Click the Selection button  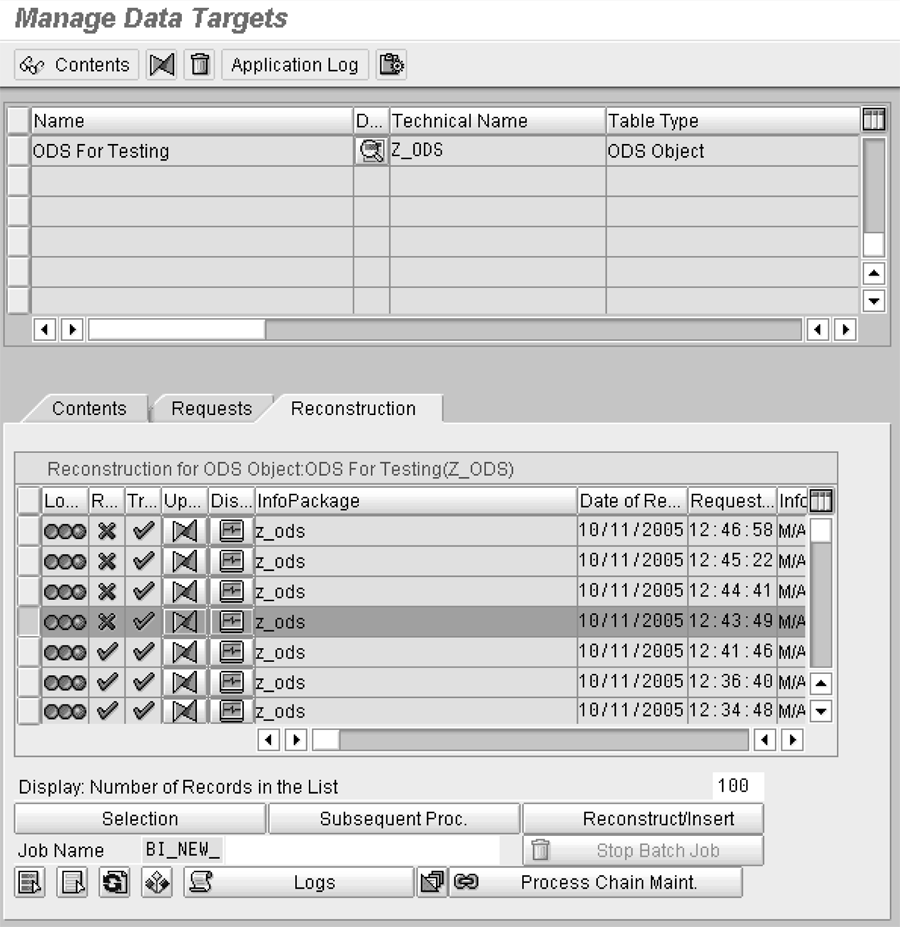point(140,818)
